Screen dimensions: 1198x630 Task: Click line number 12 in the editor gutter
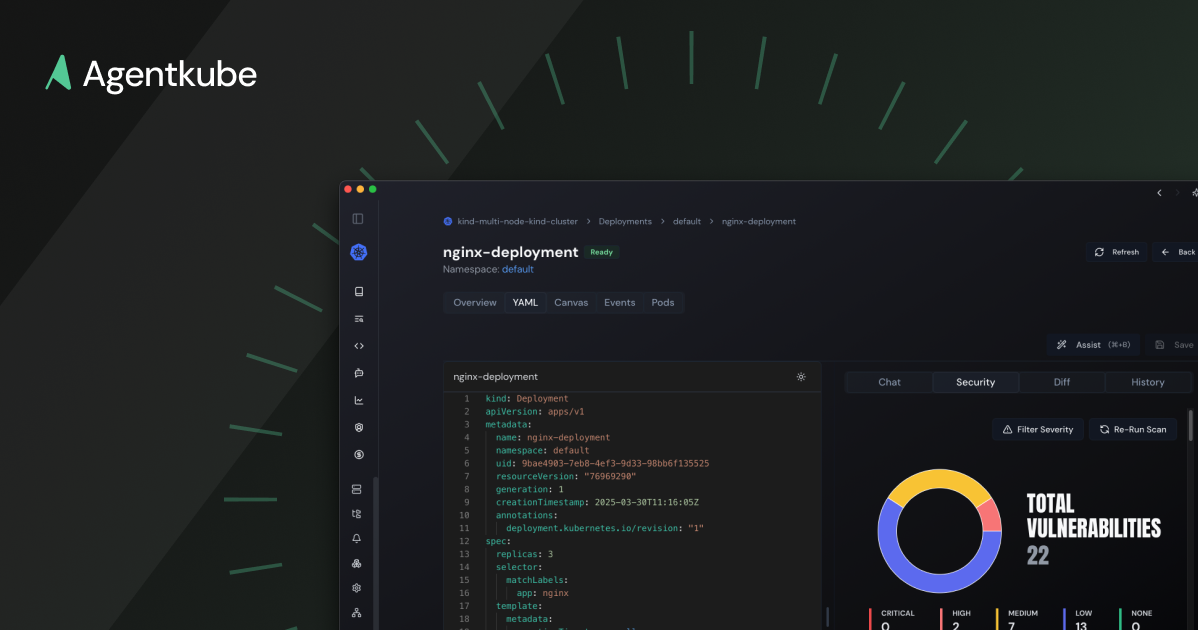(x=464, y=541)
